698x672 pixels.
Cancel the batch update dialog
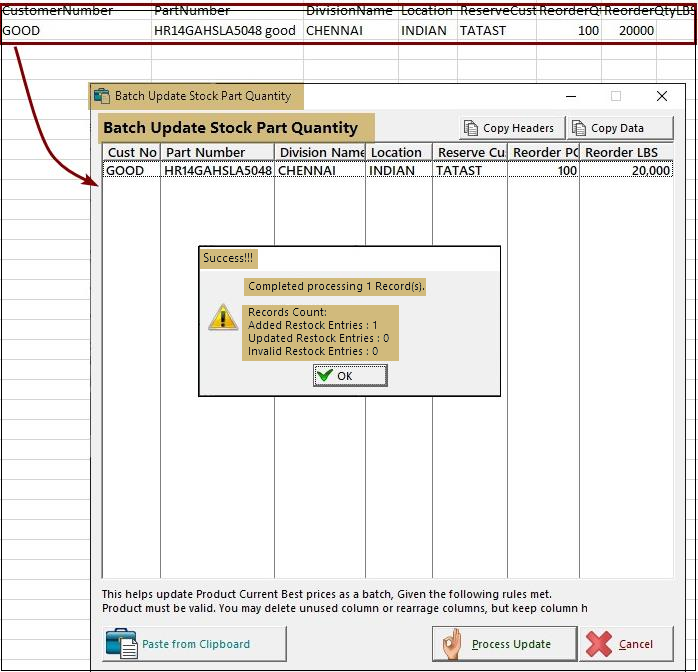[626, 644]
